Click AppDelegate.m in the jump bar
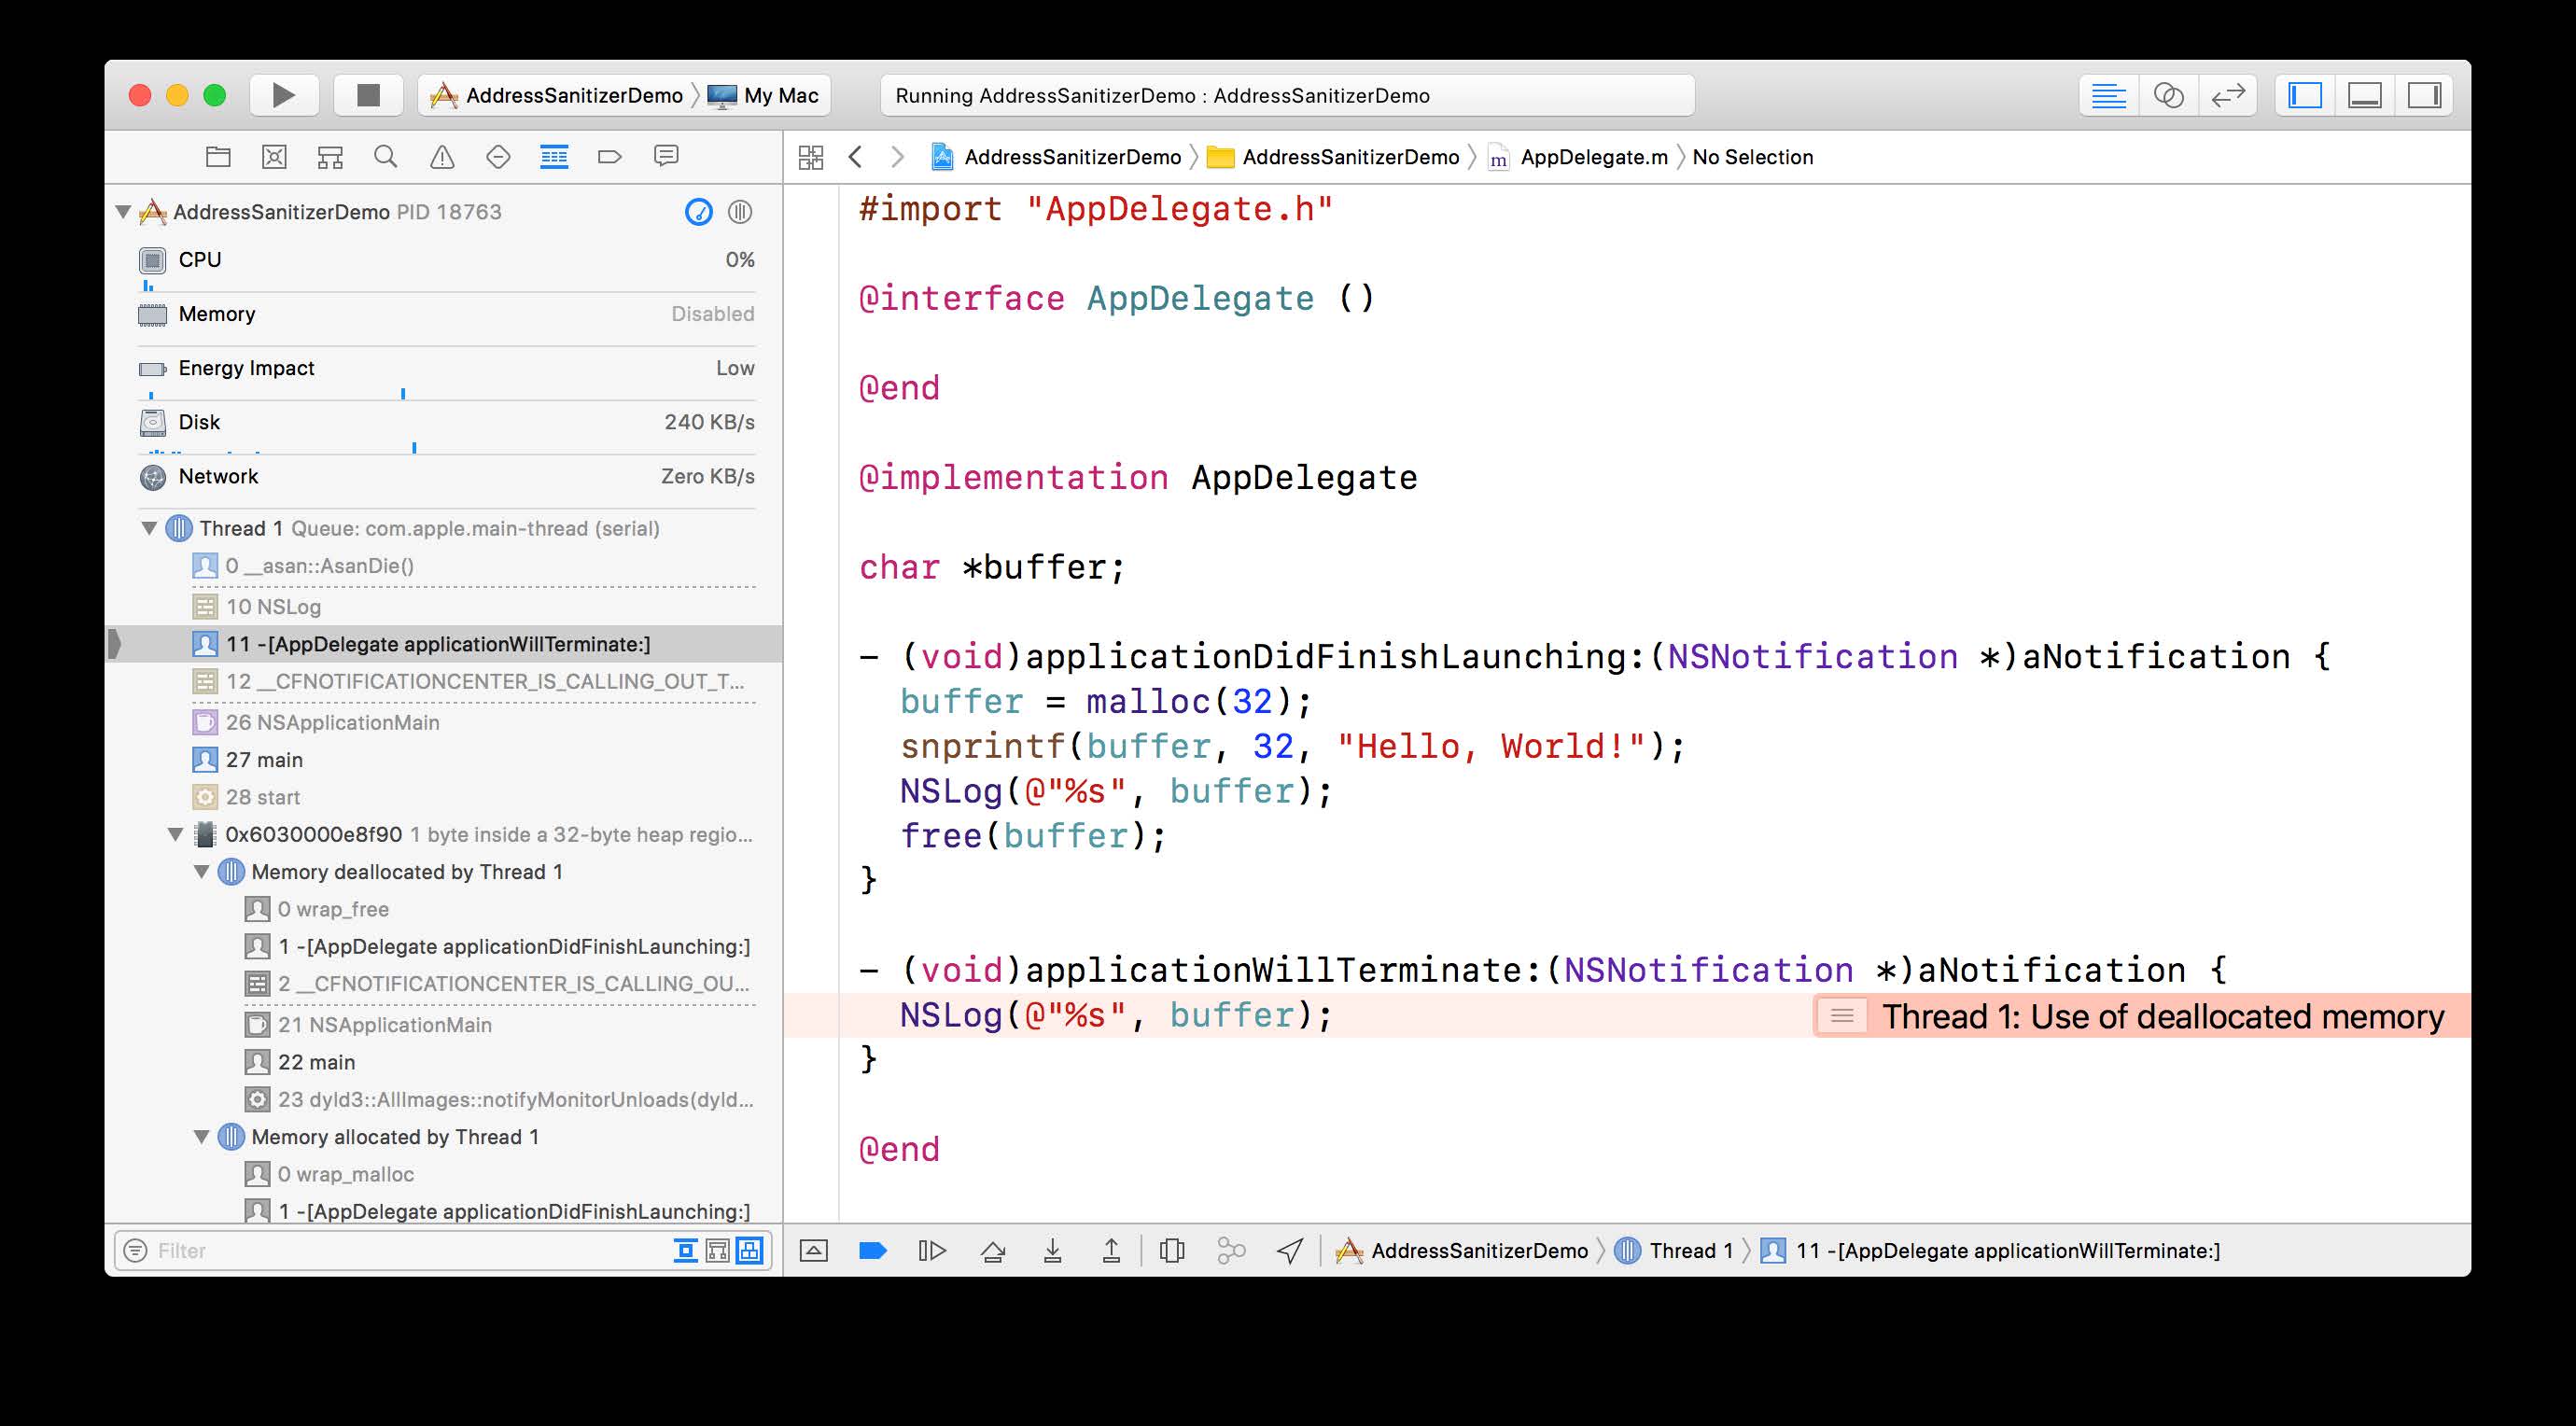The width and height of the screenshot is (2576, 1426). pos(1578,157)
